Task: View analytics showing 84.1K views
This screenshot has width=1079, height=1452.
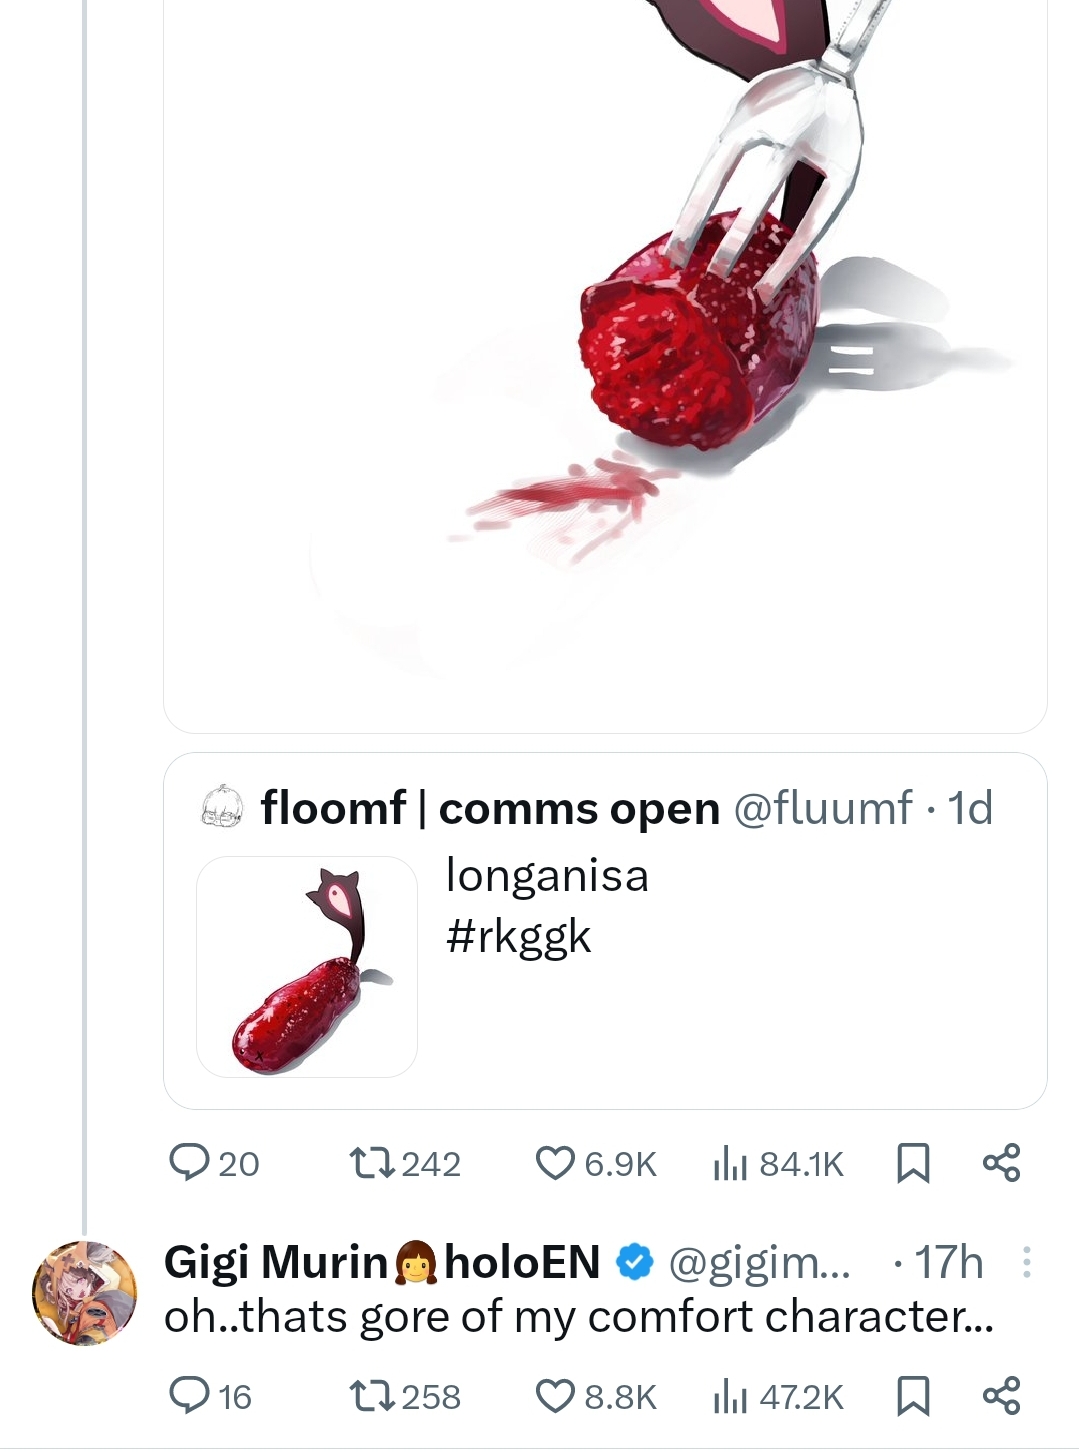Action: pos(732,1163)
